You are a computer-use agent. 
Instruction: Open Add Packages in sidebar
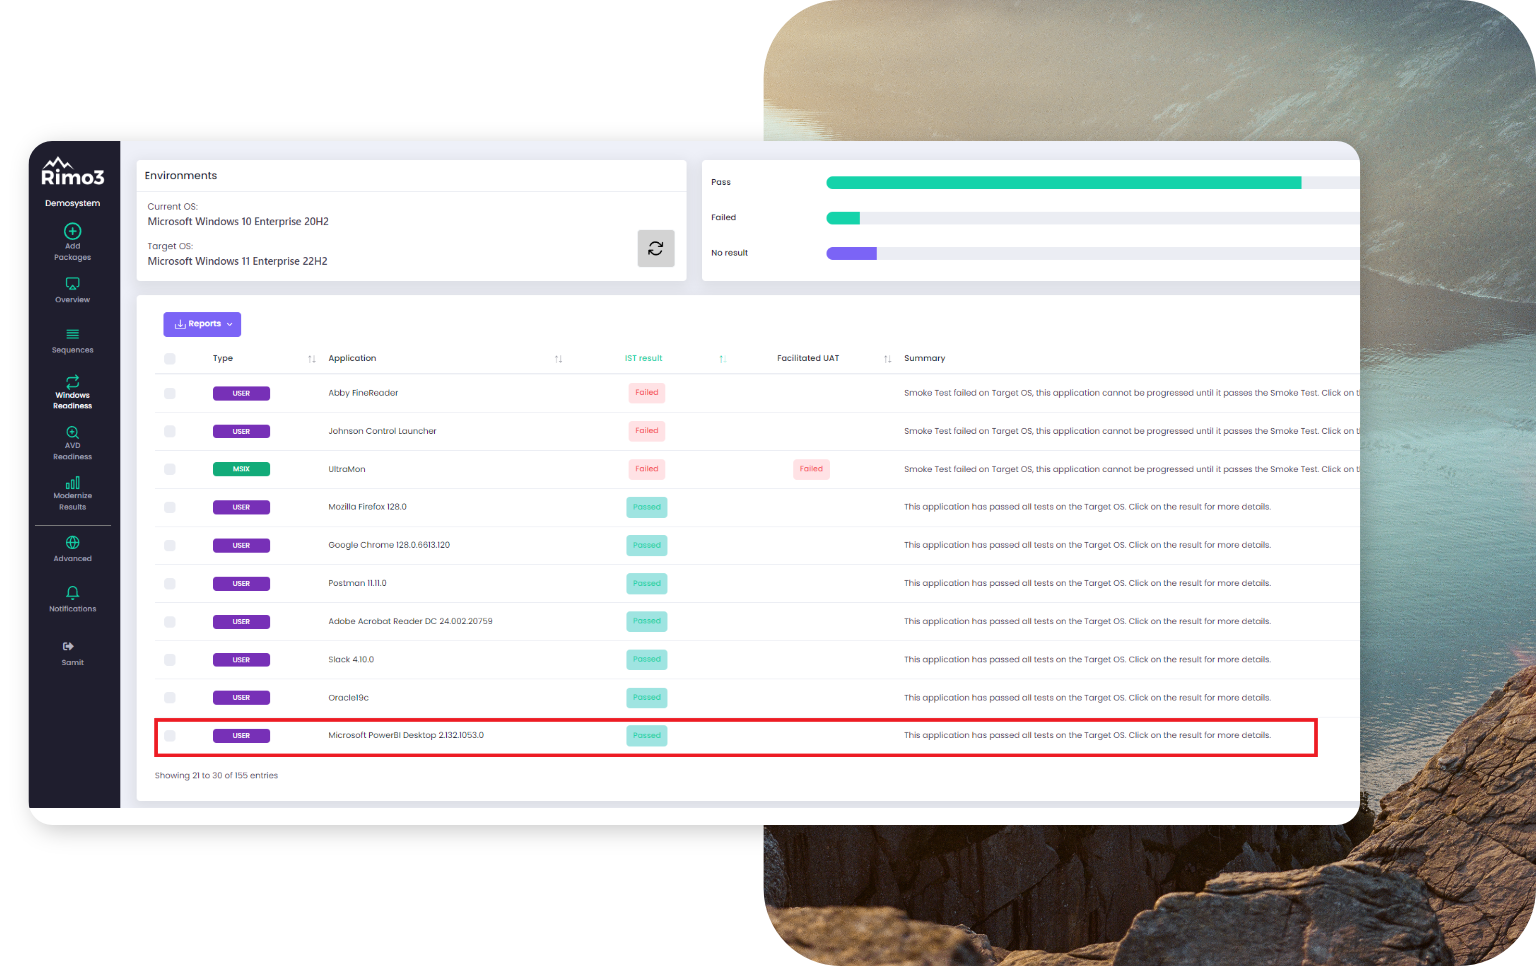72,242
